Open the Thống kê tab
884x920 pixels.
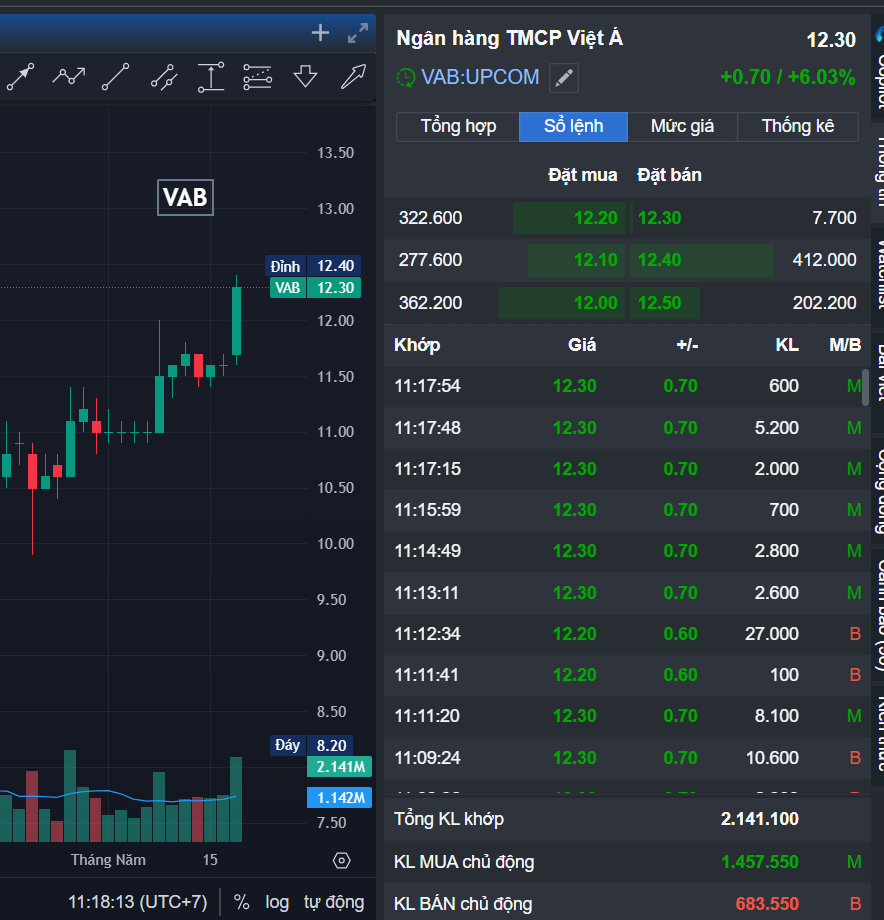[x=797, y=126]
